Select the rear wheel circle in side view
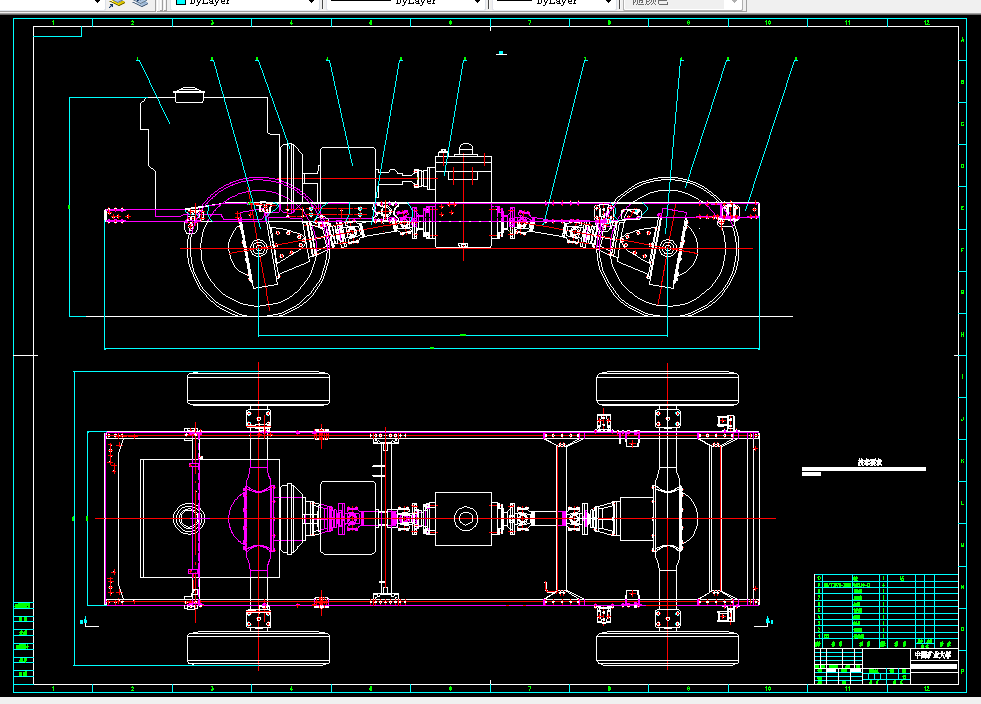The image size is (981, 704). (668, 248)
